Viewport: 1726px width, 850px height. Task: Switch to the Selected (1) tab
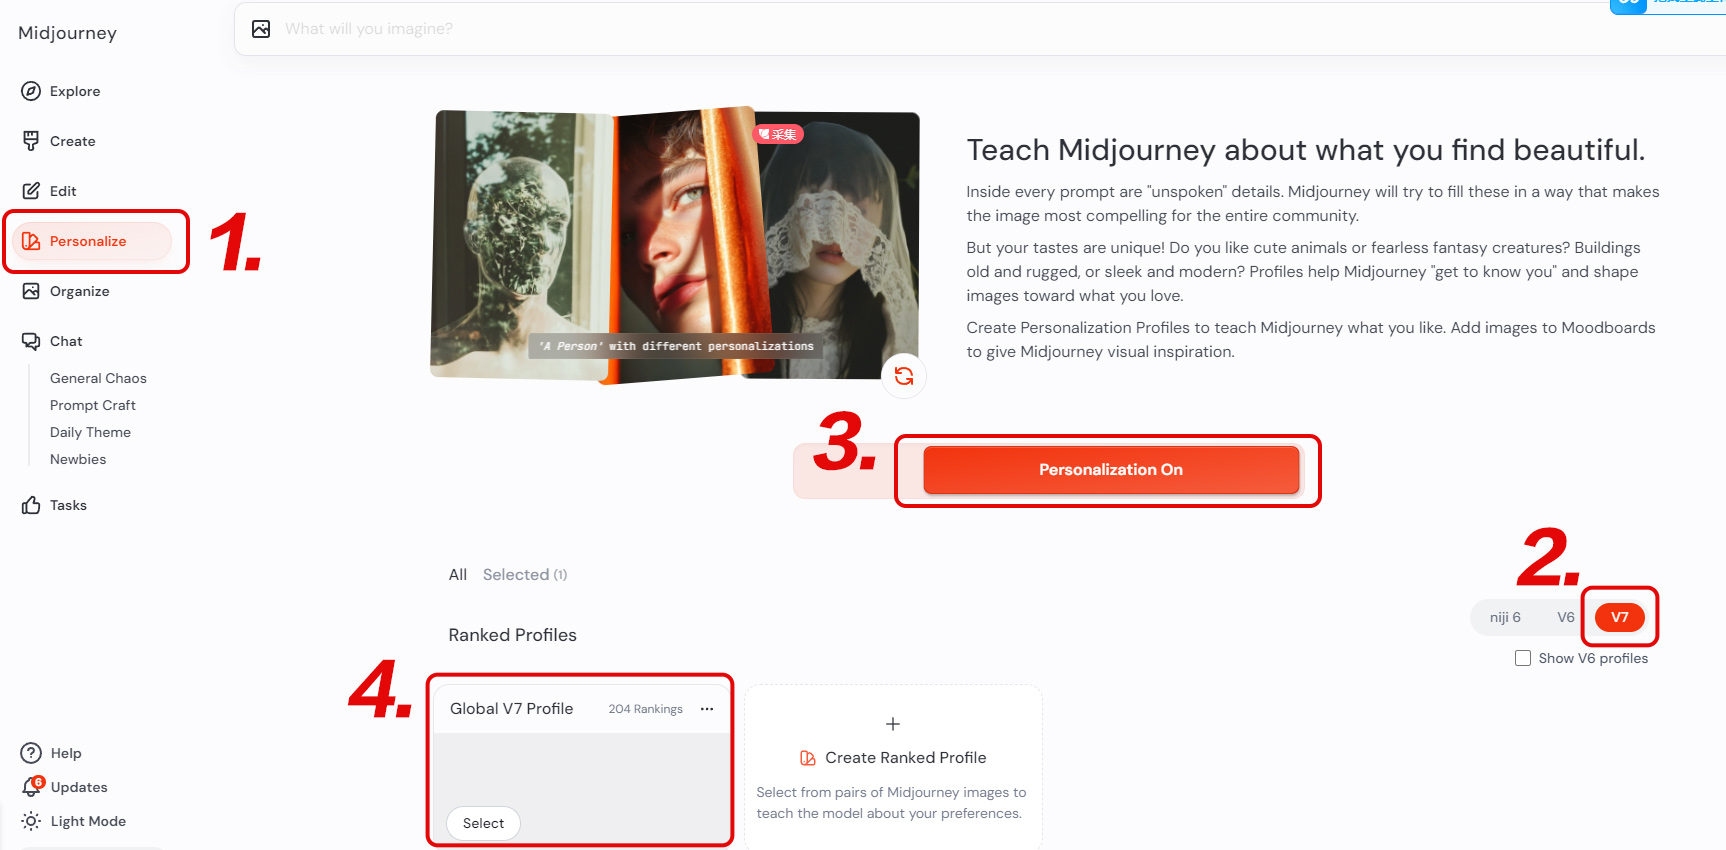(525, 574)
